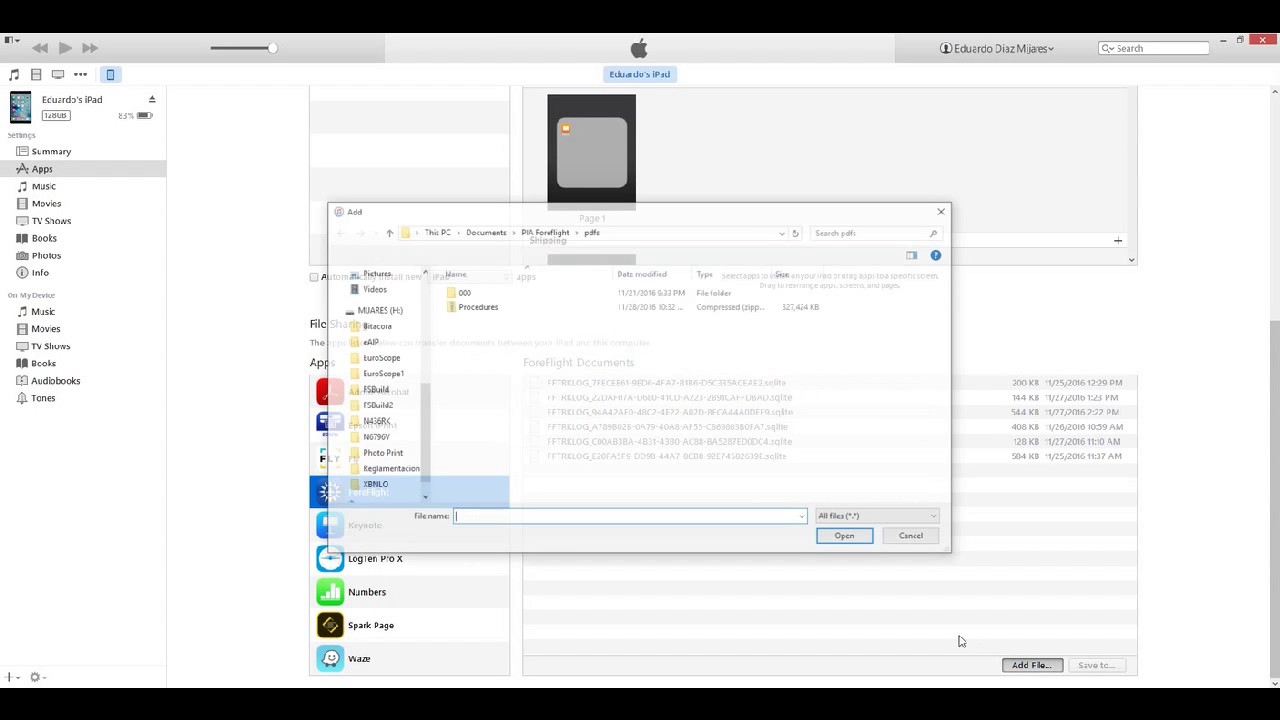The width and height of the screenshot is (1280, 720).
Task: Select the Photo Print folder in the tree
Action: (x=382, y=453)
